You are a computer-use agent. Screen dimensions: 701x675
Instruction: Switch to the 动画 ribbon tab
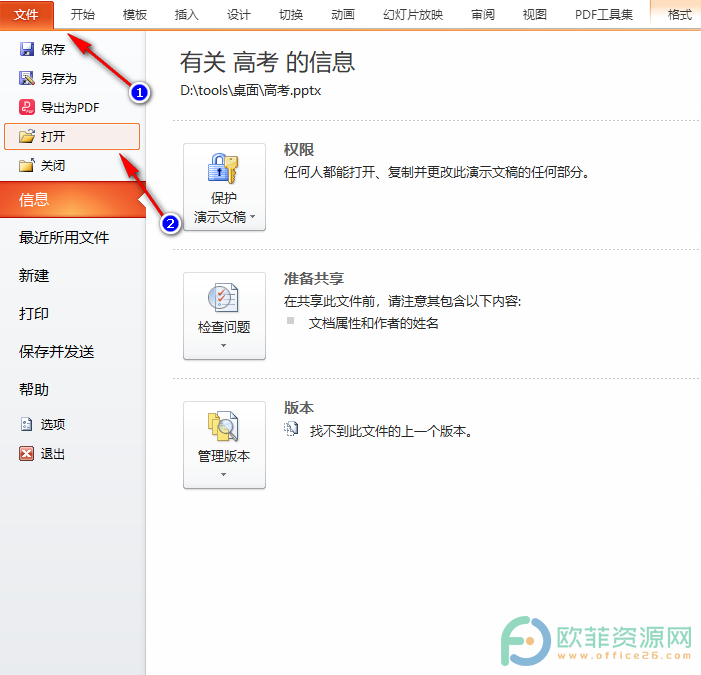click(343, 15)
